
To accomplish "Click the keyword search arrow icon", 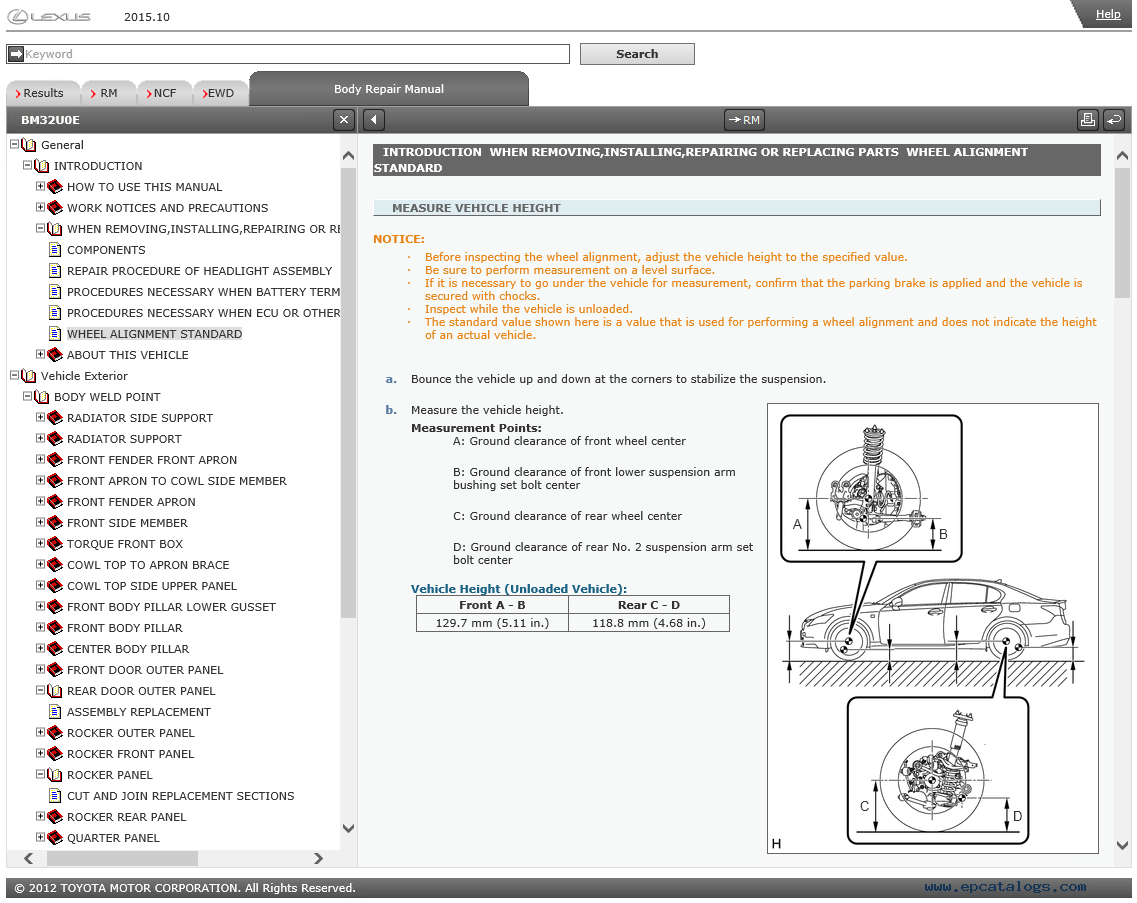I will tap(16, 54).
